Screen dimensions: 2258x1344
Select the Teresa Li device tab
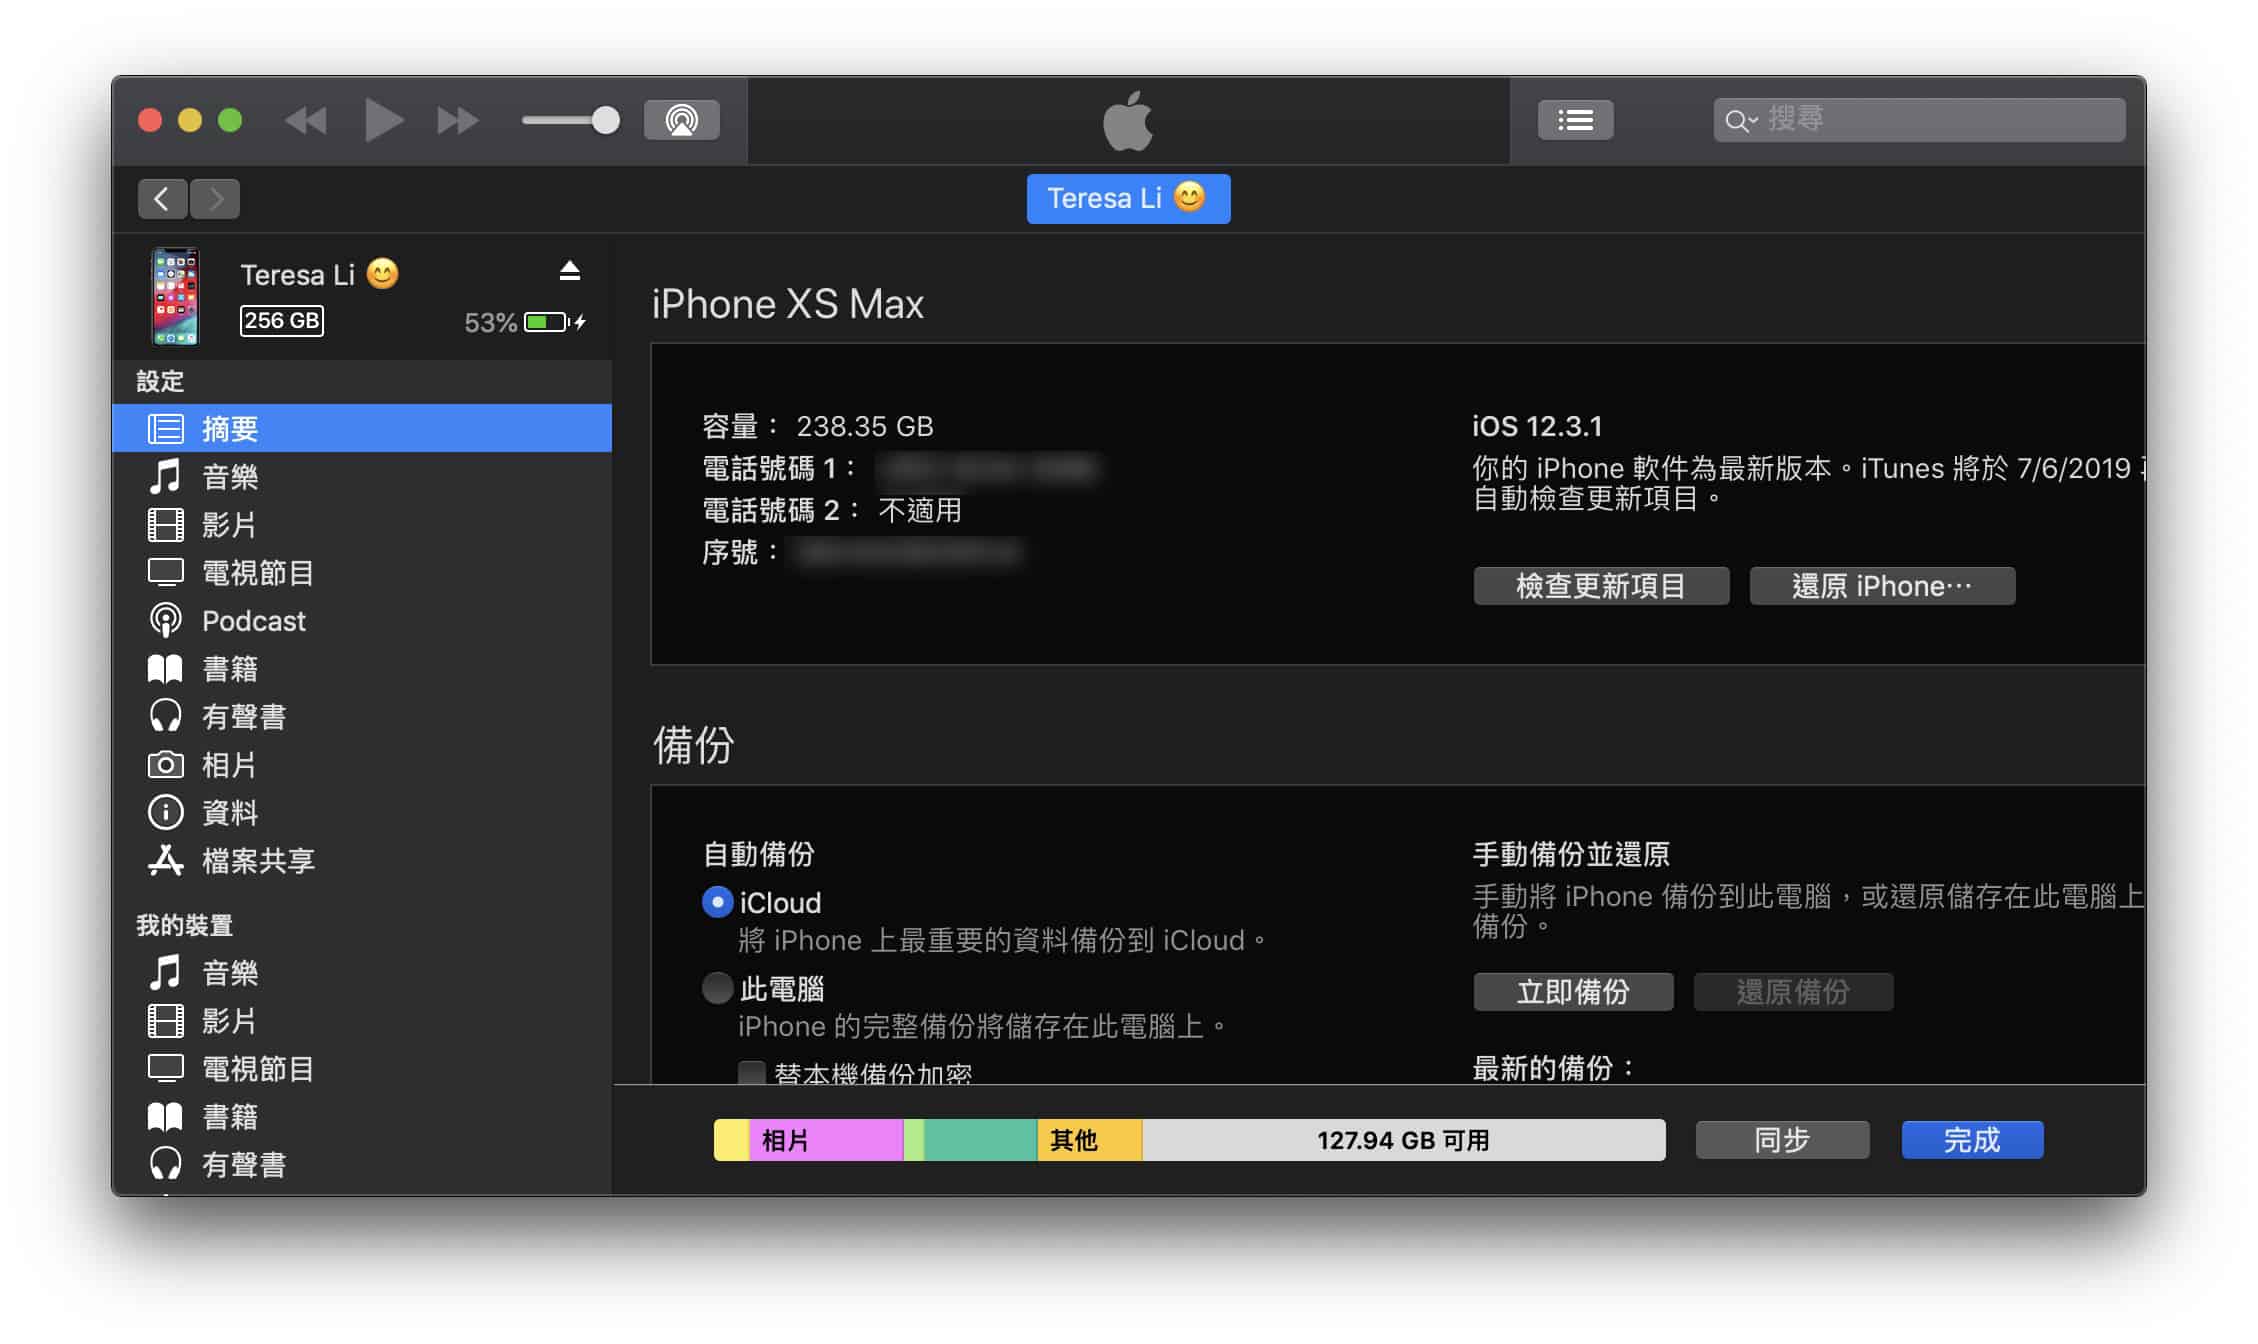1128,198
